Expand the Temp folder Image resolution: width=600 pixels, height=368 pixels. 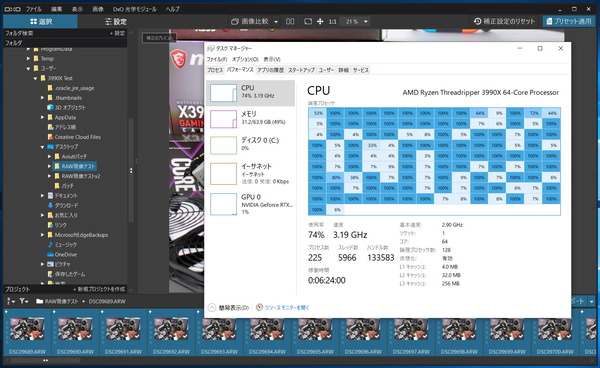28,59
